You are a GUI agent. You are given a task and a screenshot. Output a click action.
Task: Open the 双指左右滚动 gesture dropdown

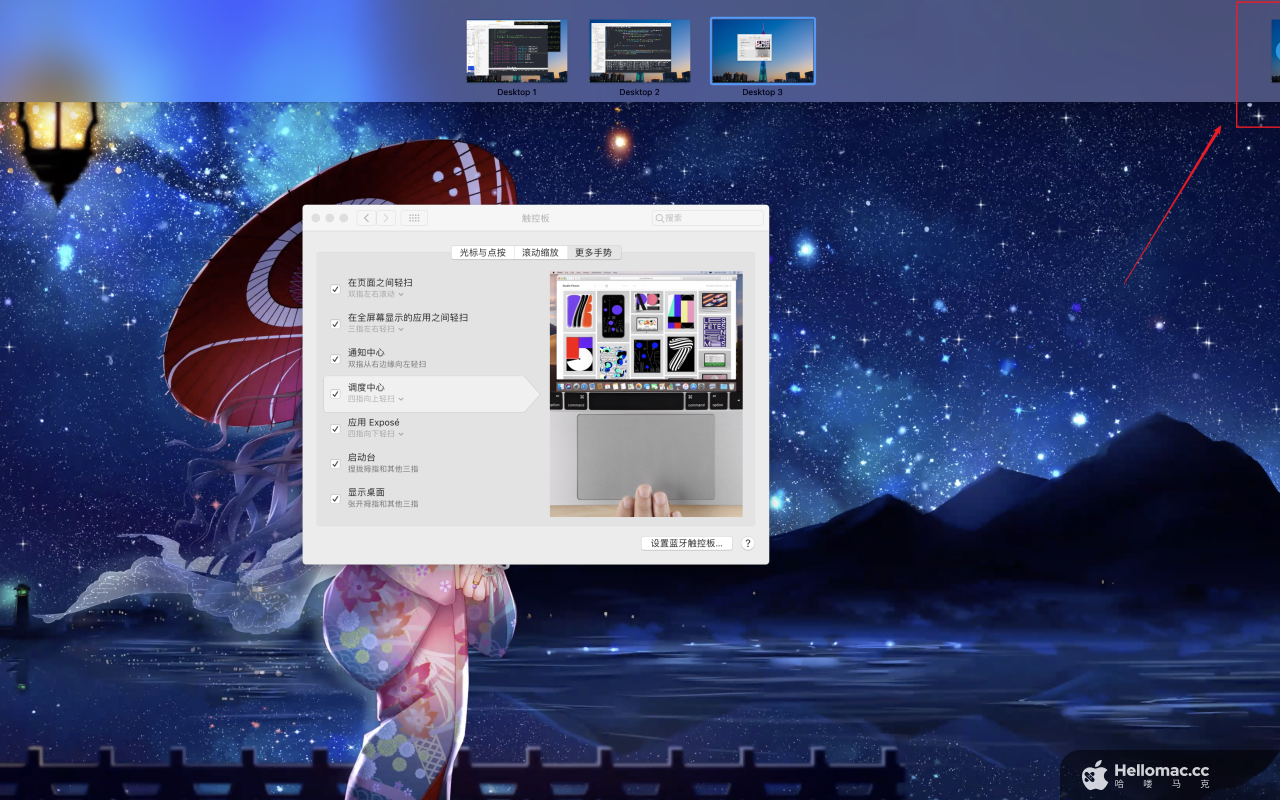[376, 294]
